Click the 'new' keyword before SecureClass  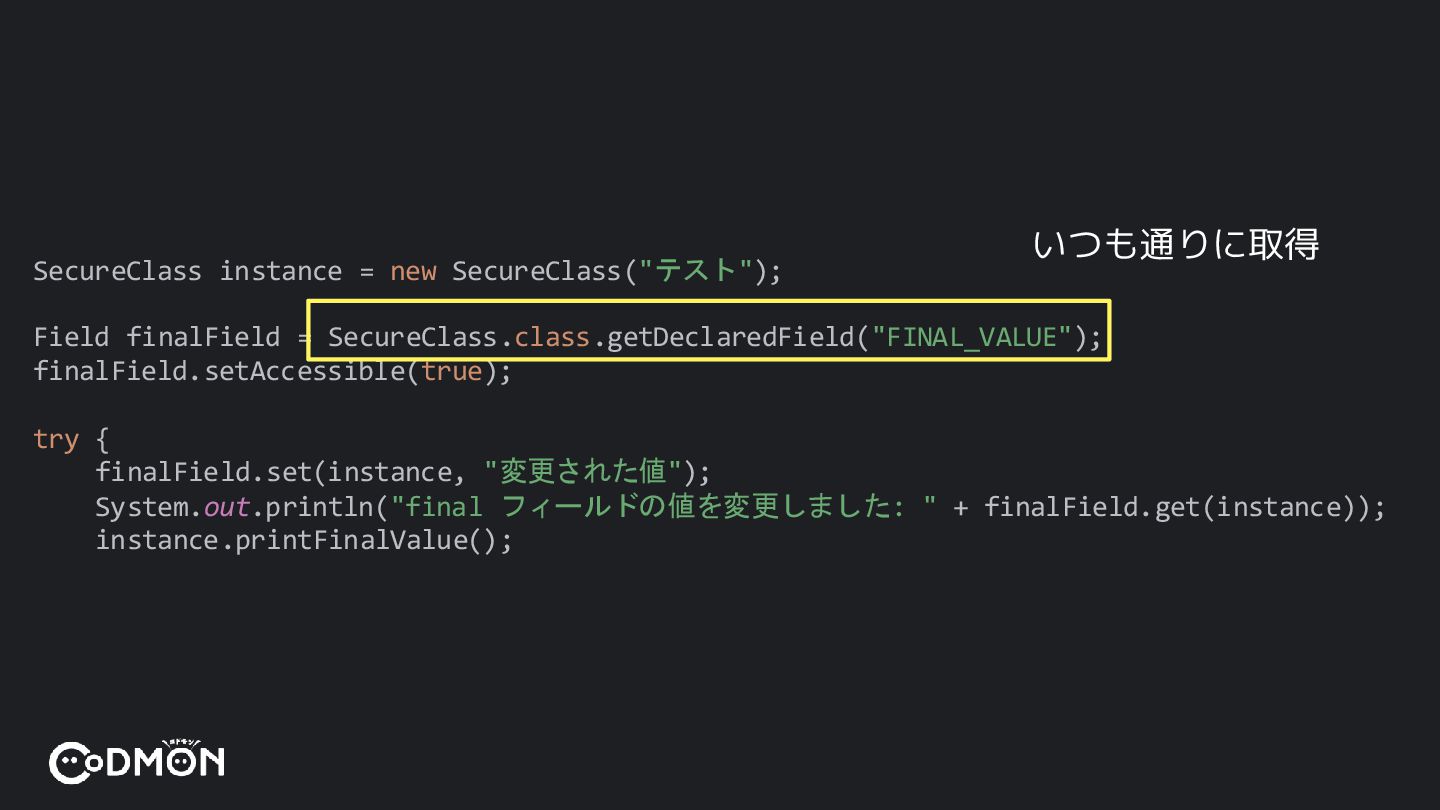413,271
